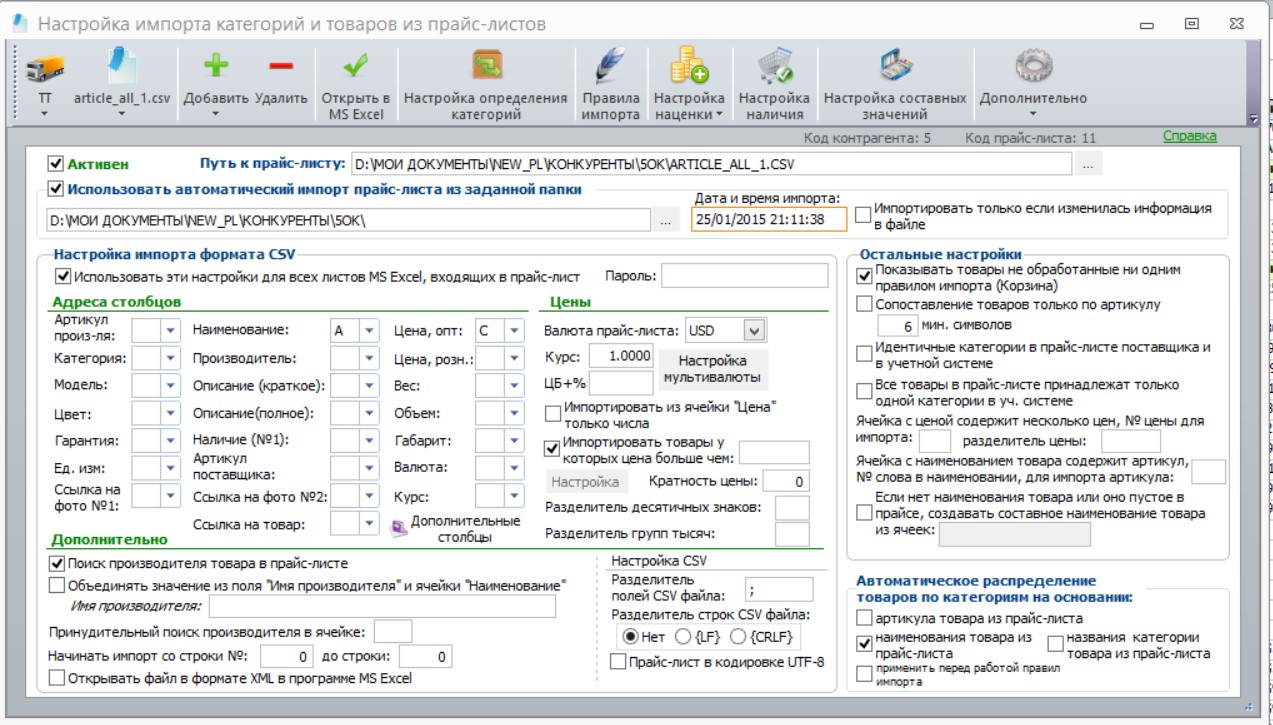Open price list in MS Excel
Image resolution: width=1273 pixels, height=725 pixels.
pos(355,67)
